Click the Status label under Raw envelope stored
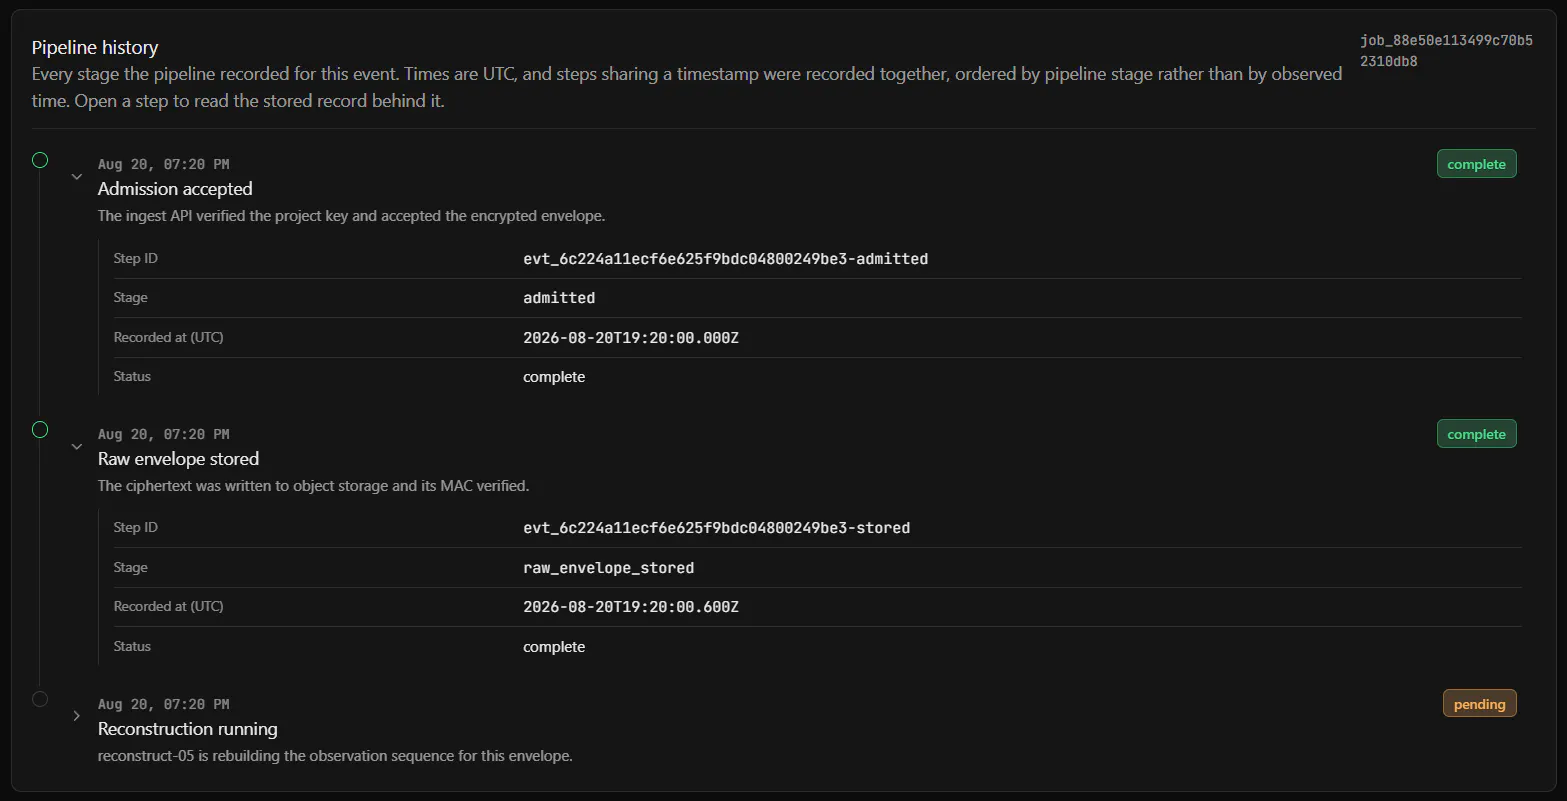 point(132,646)
